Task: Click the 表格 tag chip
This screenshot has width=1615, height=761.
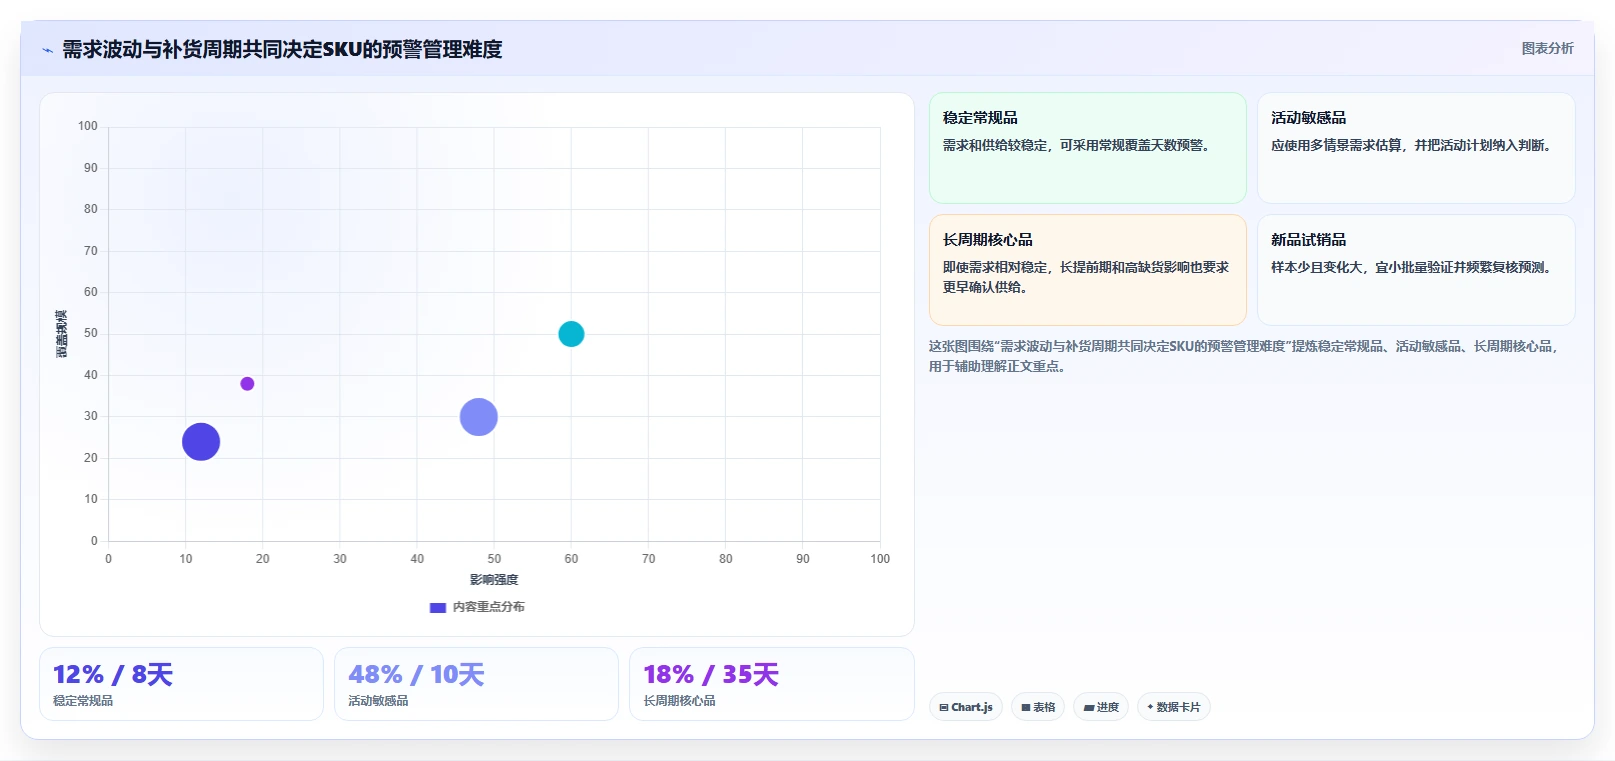Action: (x=1038, y=707)
